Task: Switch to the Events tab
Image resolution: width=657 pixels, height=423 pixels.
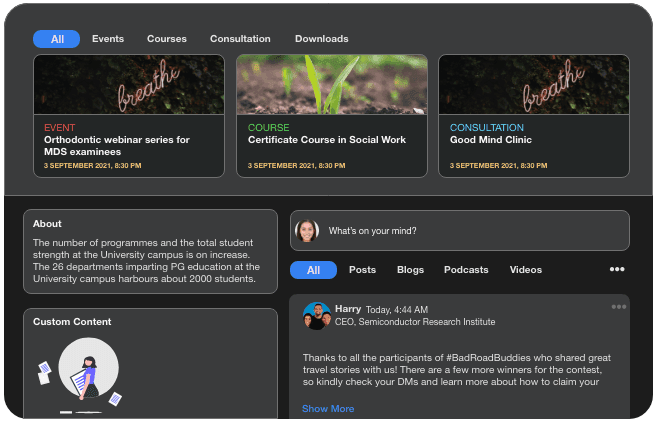Action: click(x=108, y=39)
